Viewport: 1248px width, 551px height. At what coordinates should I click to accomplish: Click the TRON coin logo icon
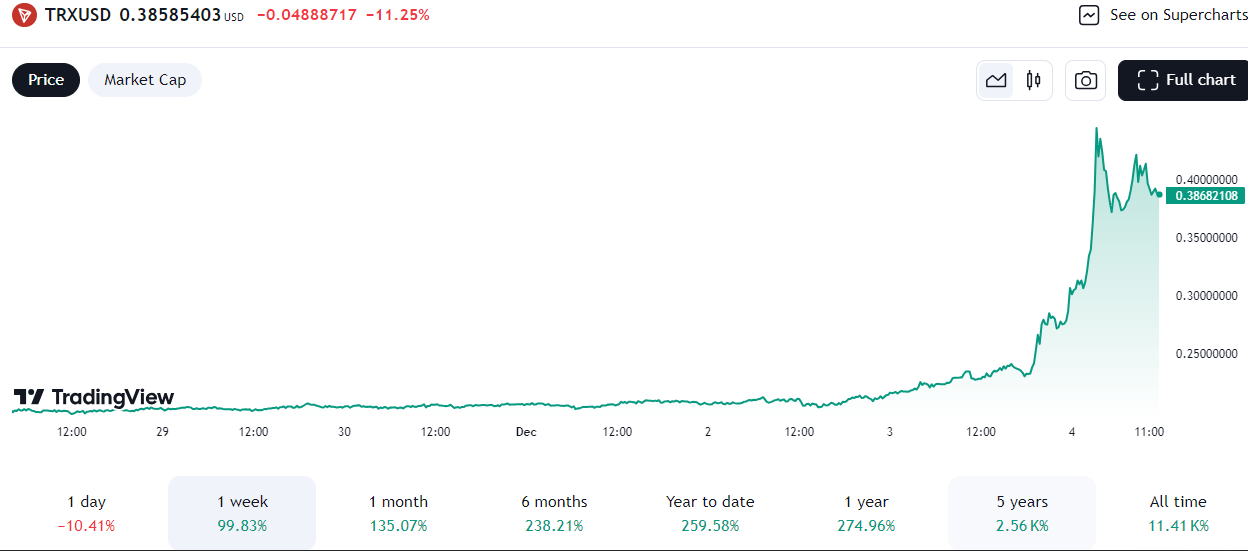24,15
